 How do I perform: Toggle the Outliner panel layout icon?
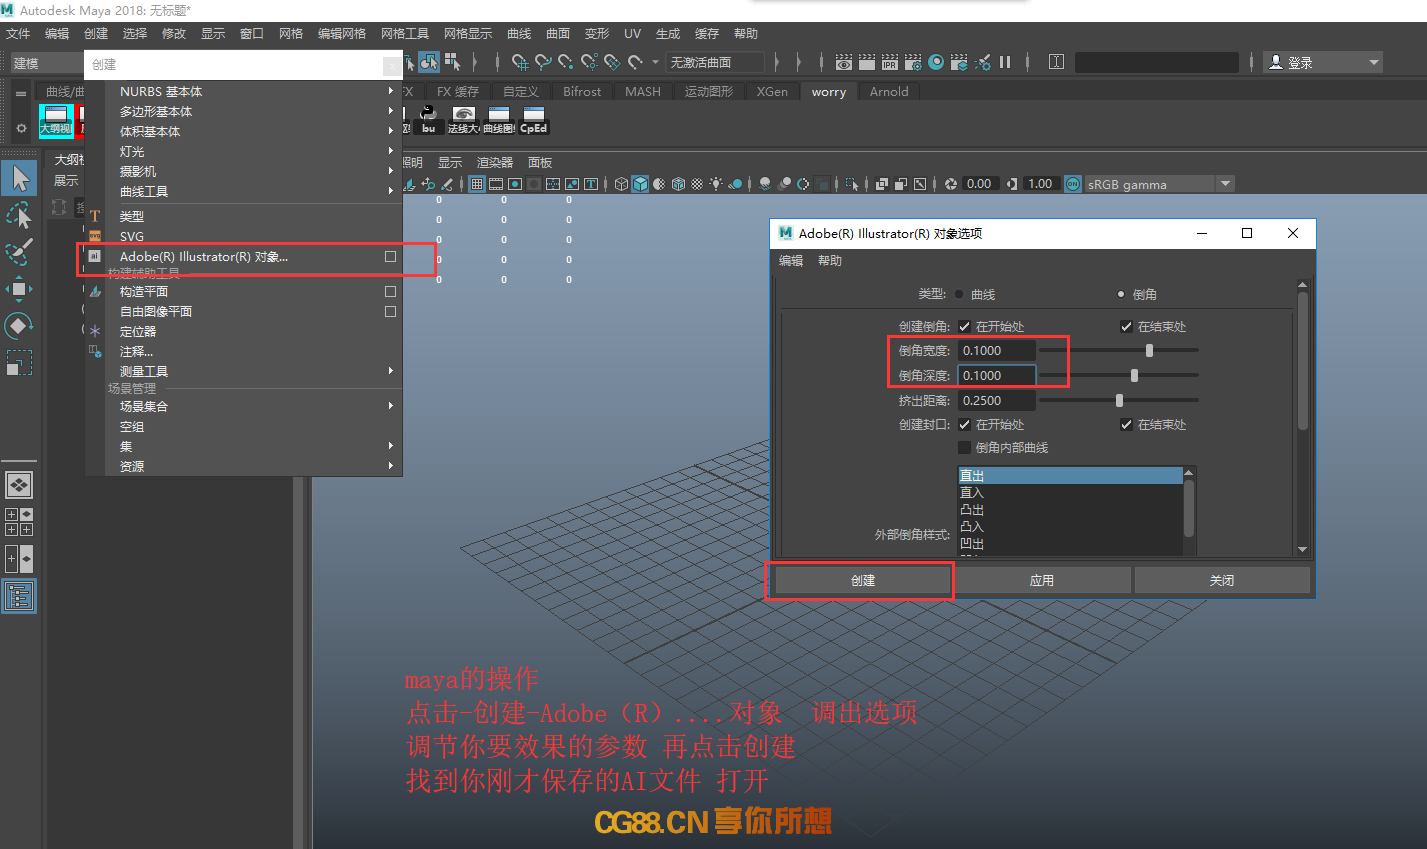20,596
